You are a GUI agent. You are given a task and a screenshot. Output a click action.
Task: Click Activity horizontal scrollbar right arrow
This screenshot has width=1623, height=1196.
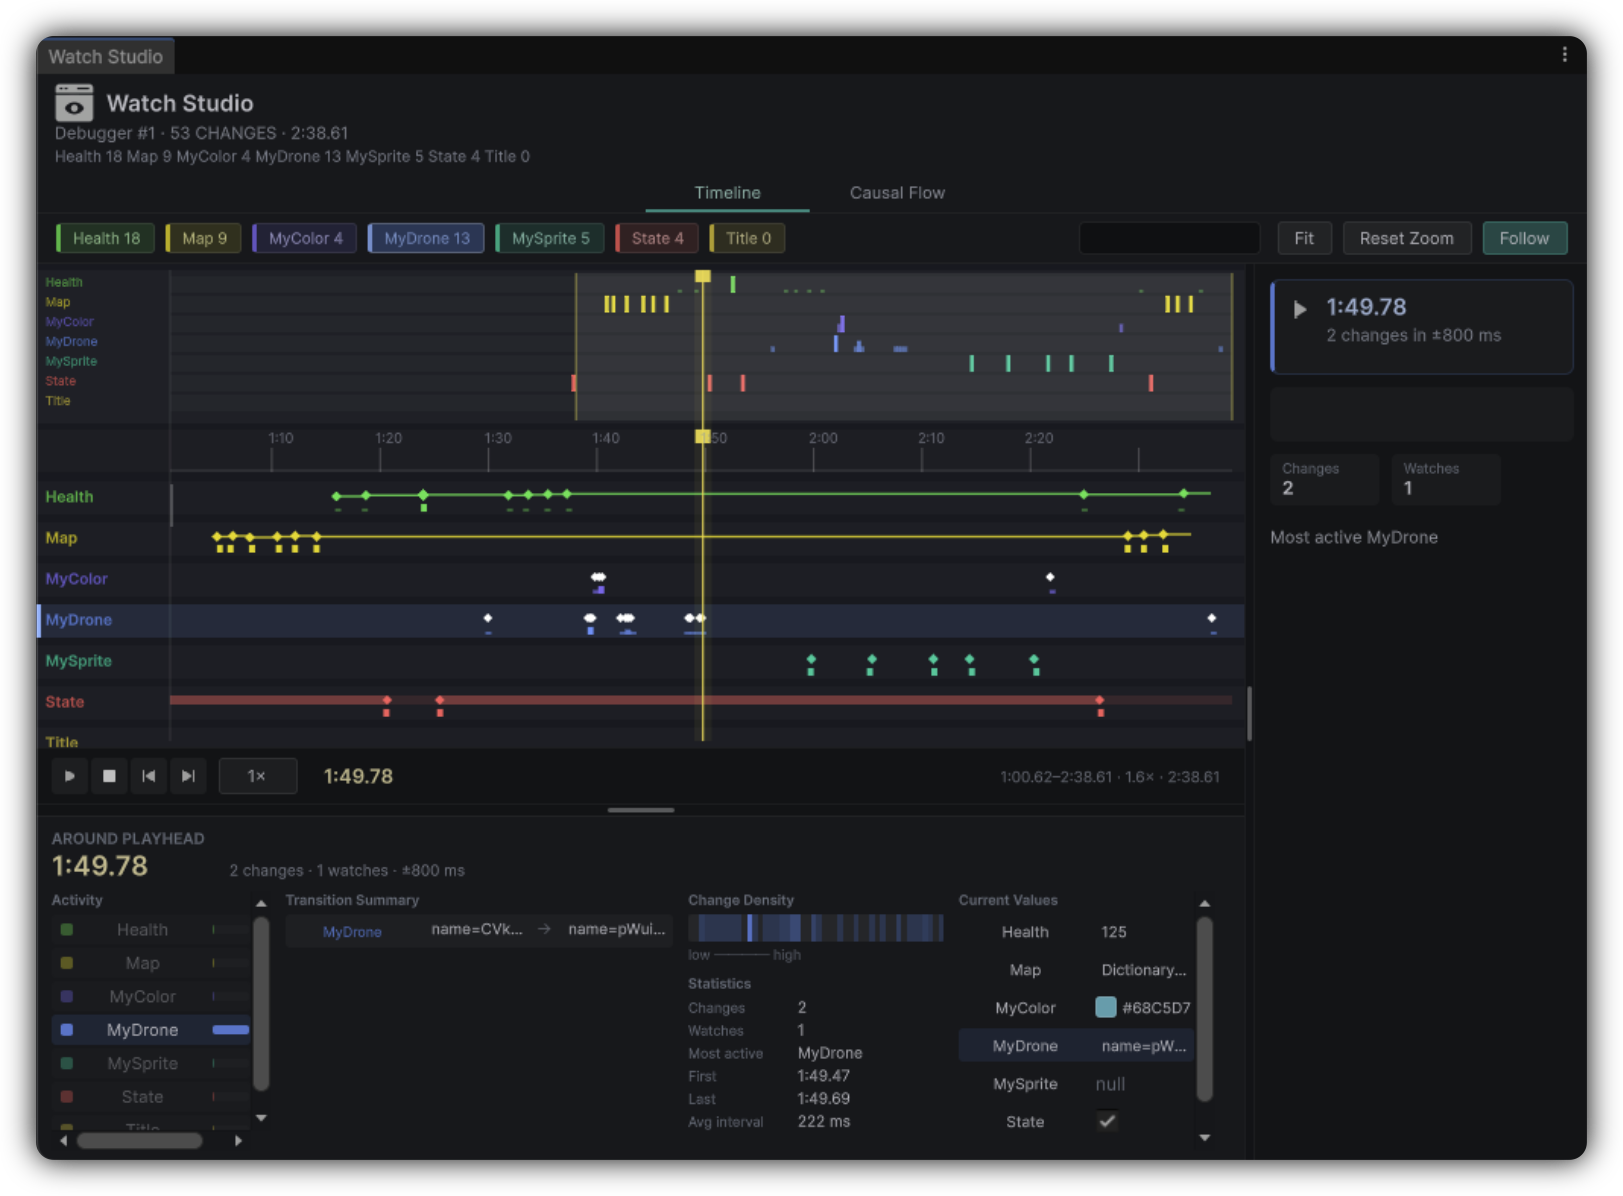[x=238, y=1140]
